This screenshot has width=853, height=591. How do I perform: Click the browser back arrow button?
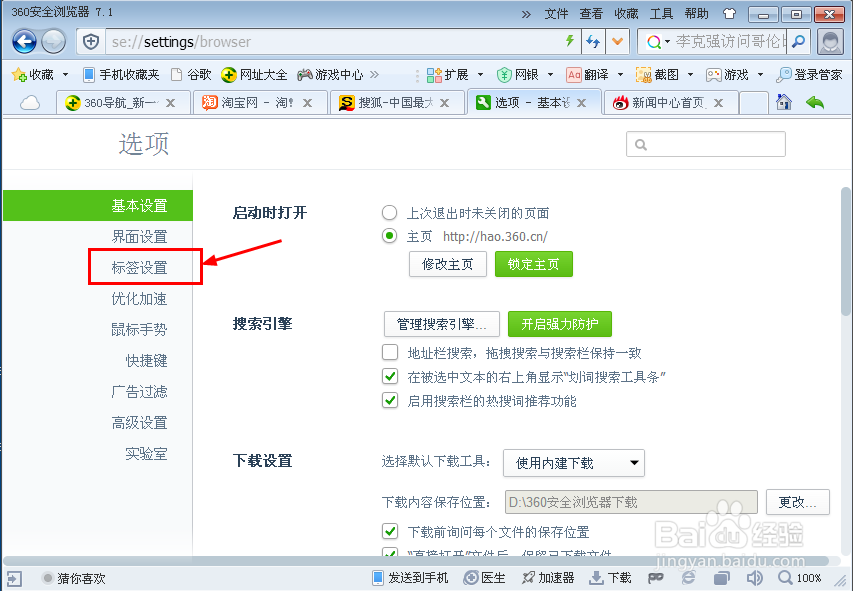(x=24, y=41)
